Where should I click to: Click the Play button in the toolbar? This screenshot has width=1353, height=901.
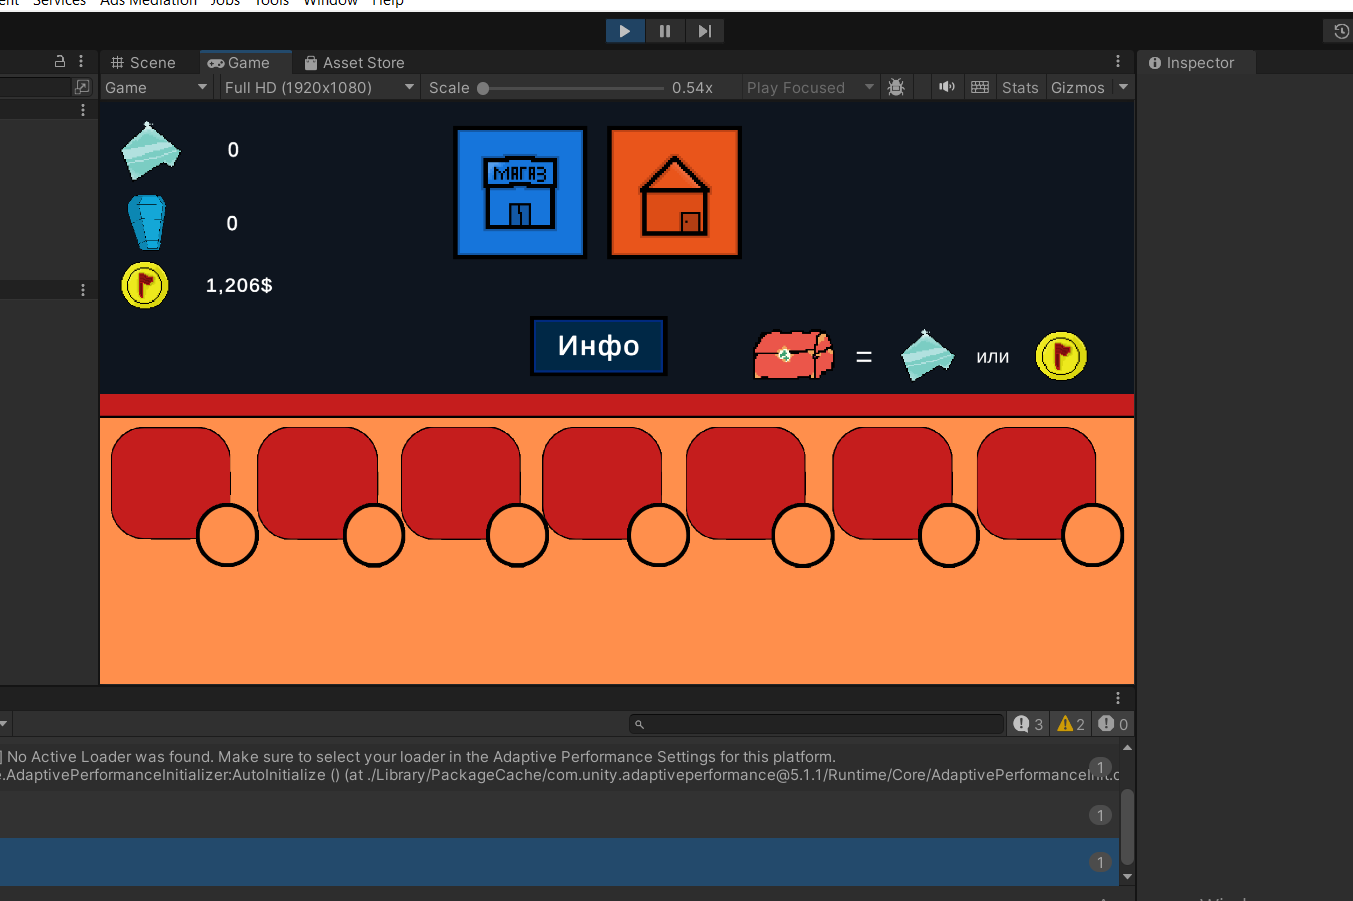tap(625, 31)
